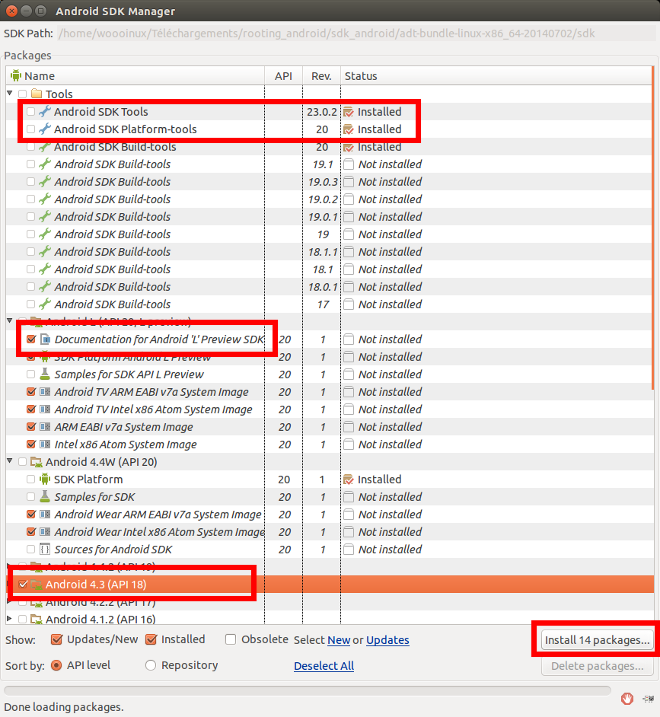
Task: Check the Tools group checkbox
Action: click(22, 94)
